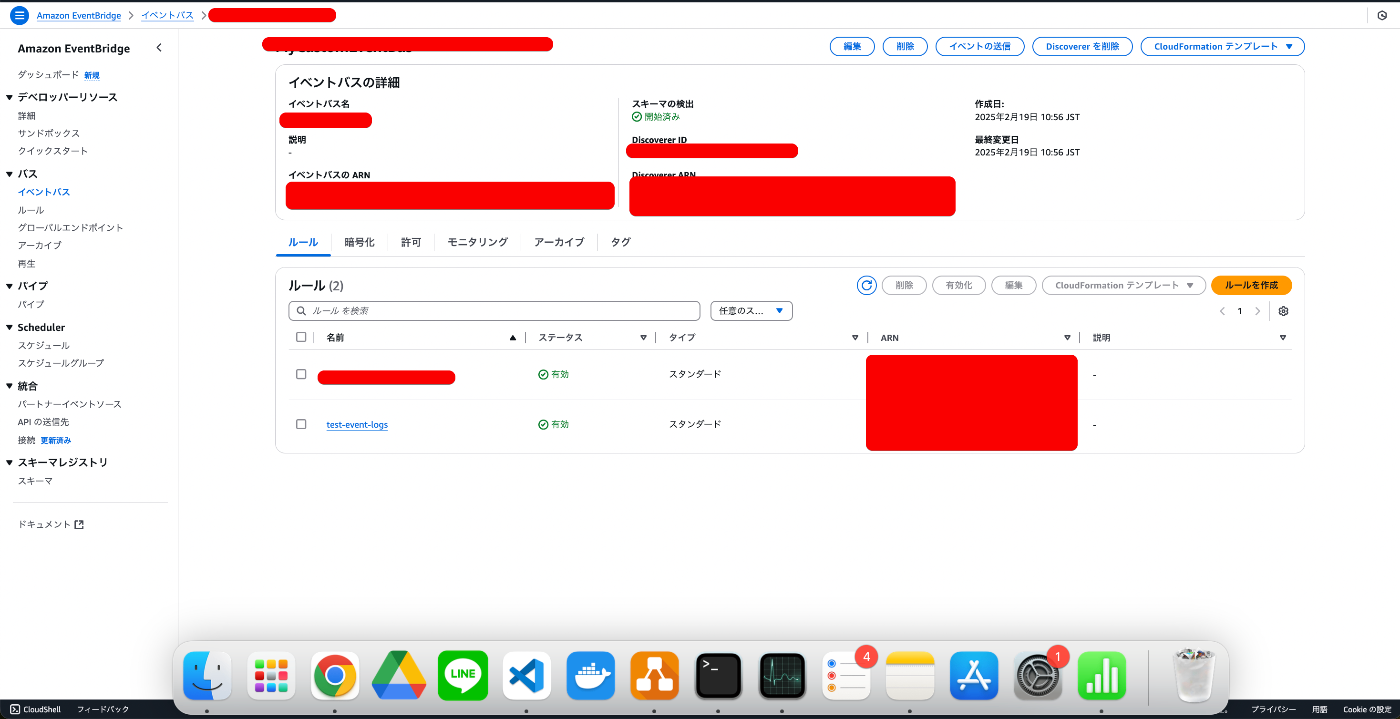Switch to the 暗号化 tab

pos(359,242)
